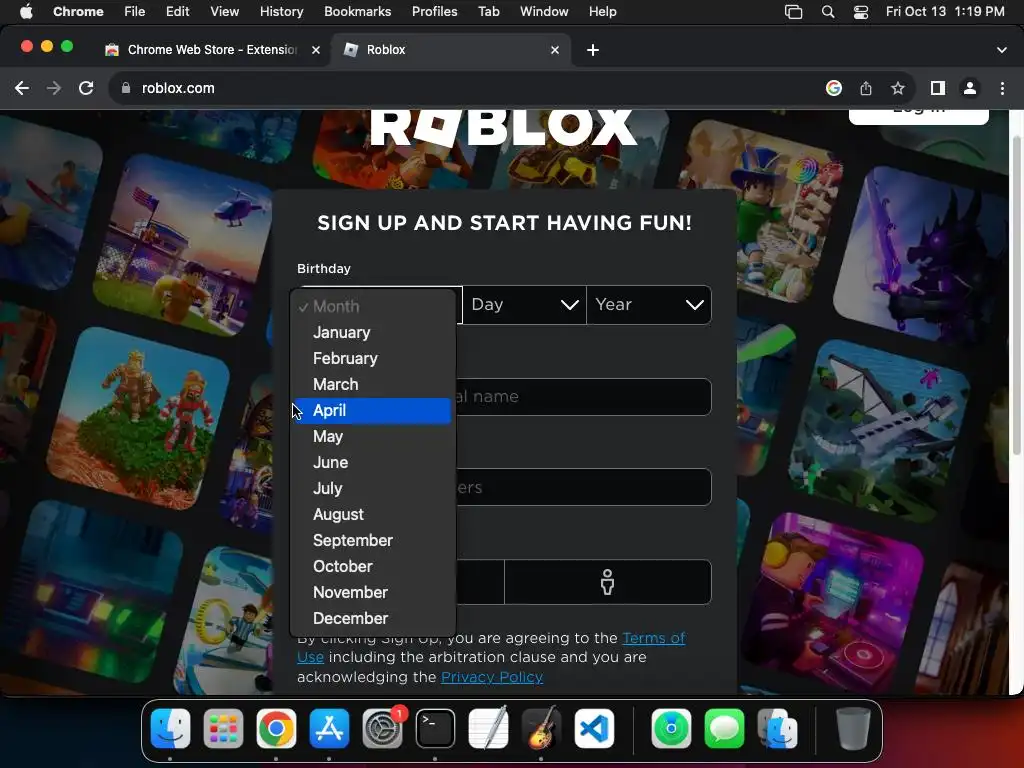1024x768 pixels.
Task: Share this page via the share icon
Action: 866,88
